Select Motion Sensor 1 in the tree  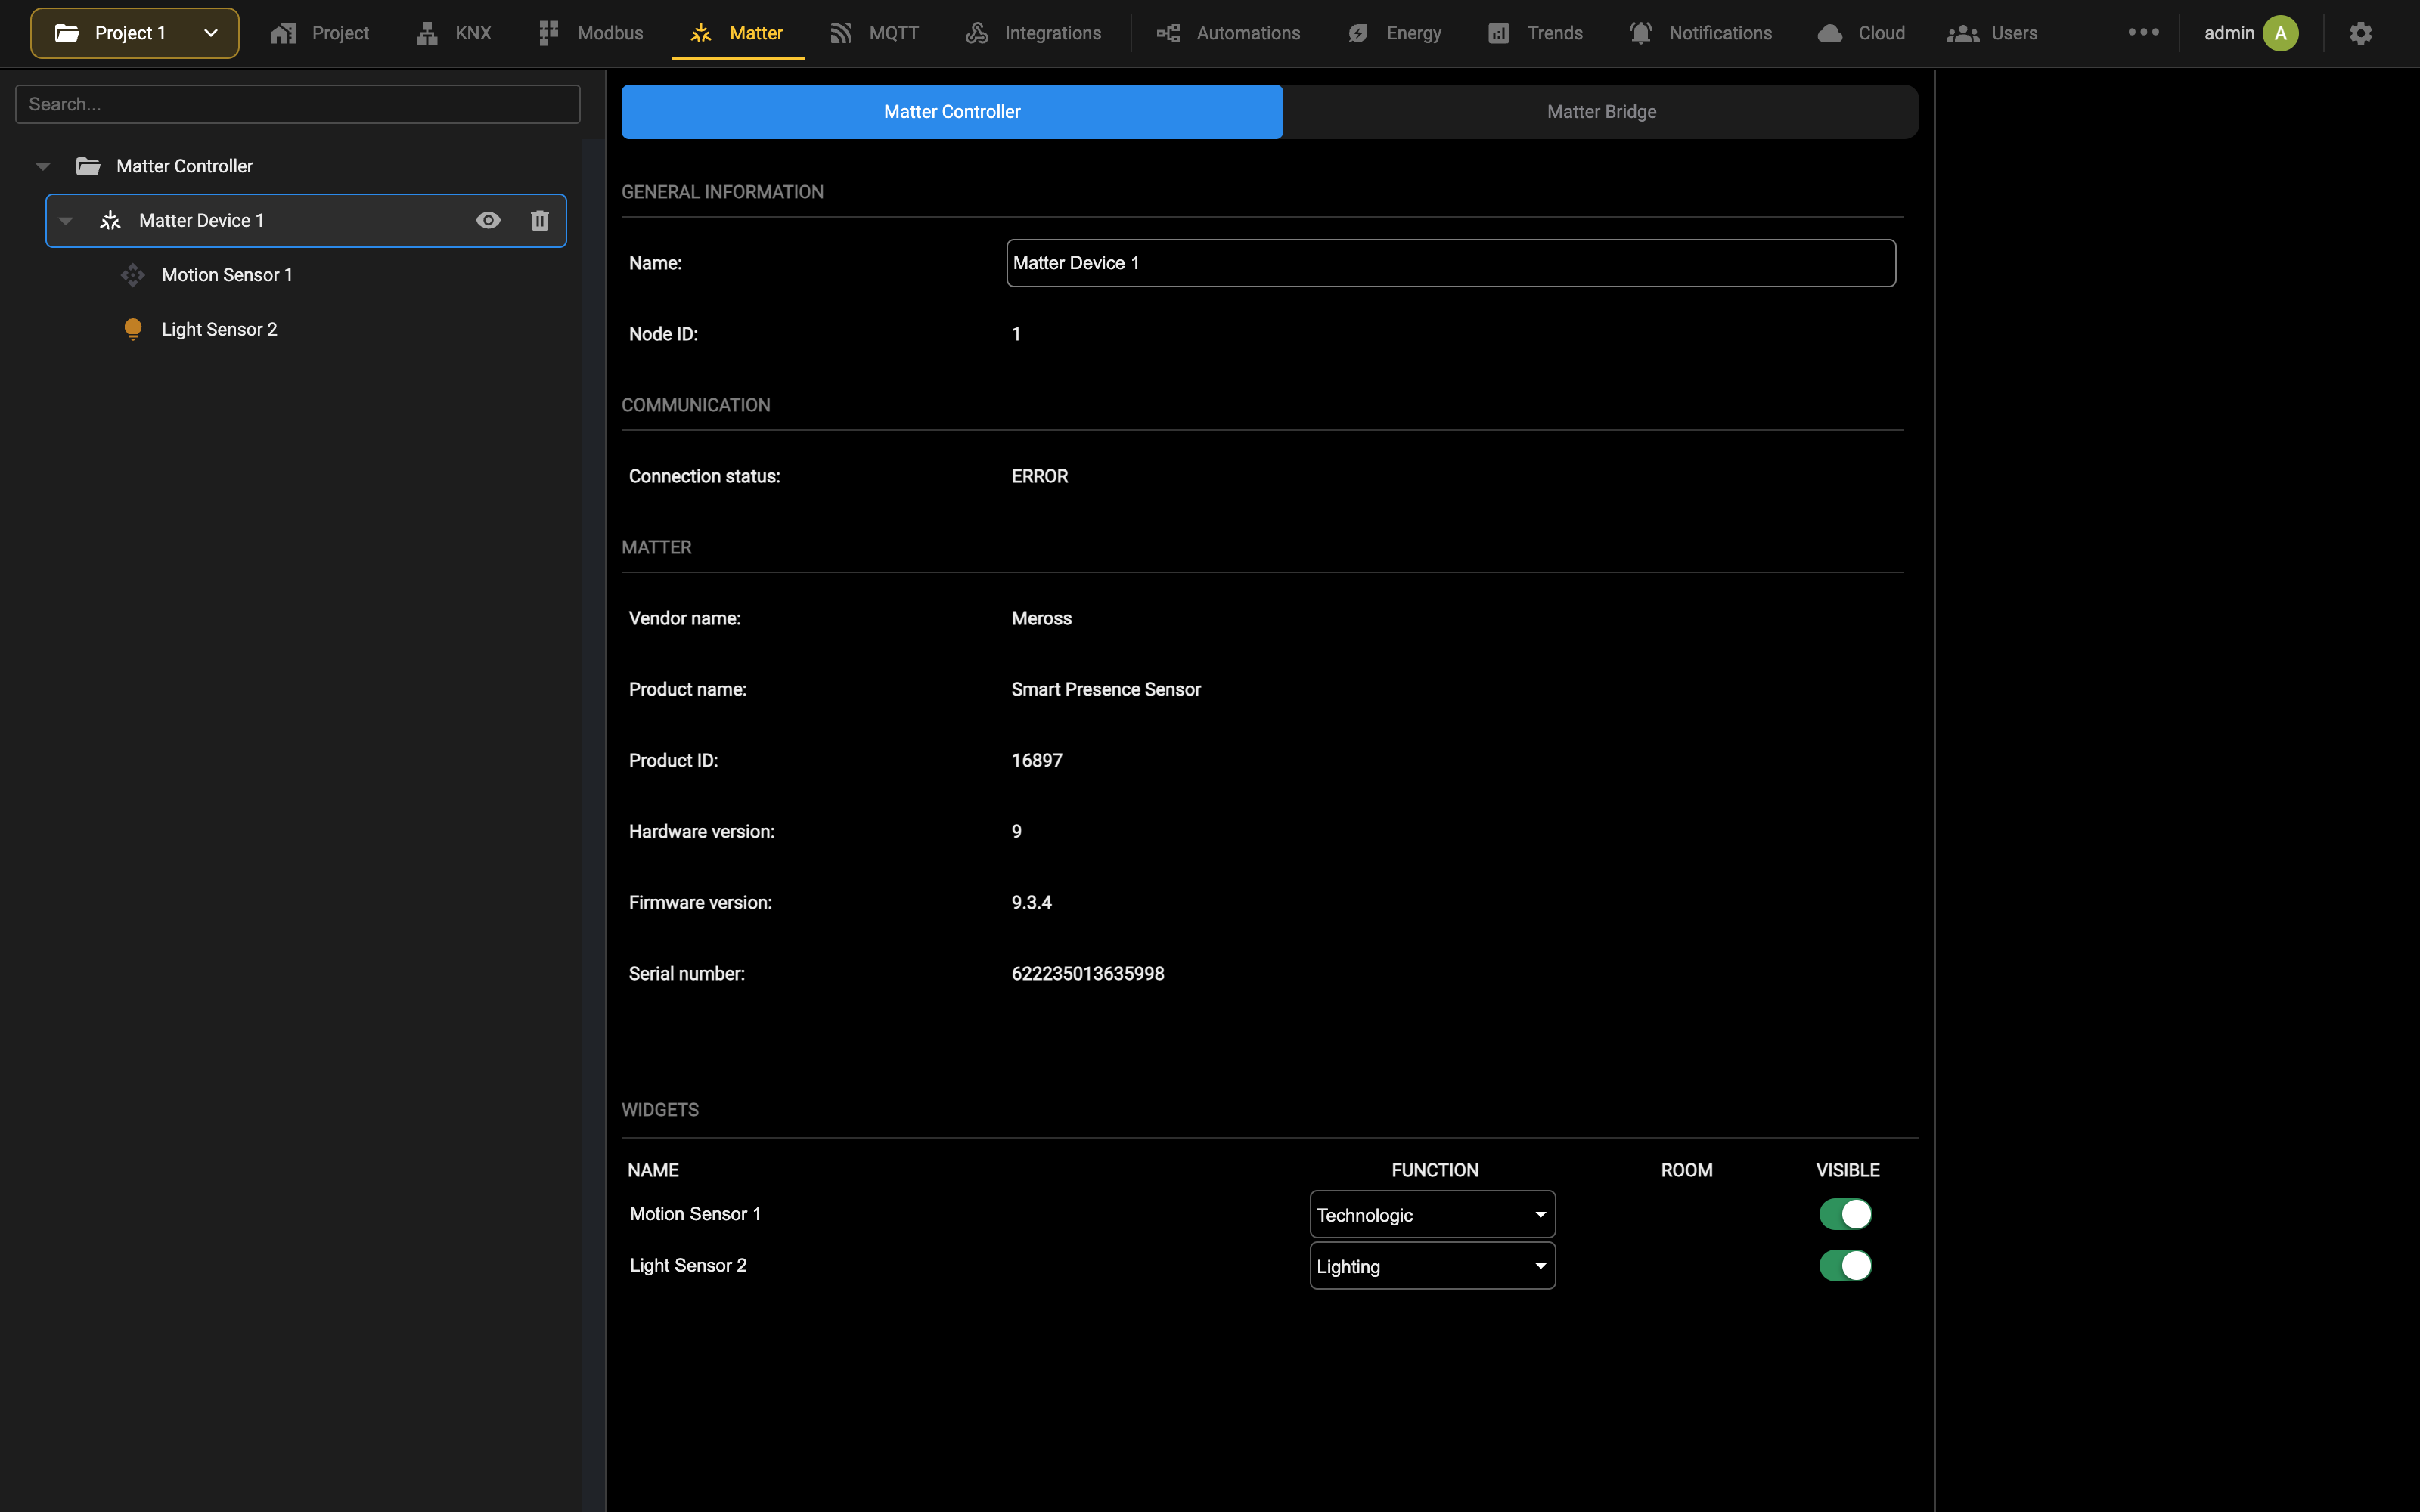[x=227, y=275]
